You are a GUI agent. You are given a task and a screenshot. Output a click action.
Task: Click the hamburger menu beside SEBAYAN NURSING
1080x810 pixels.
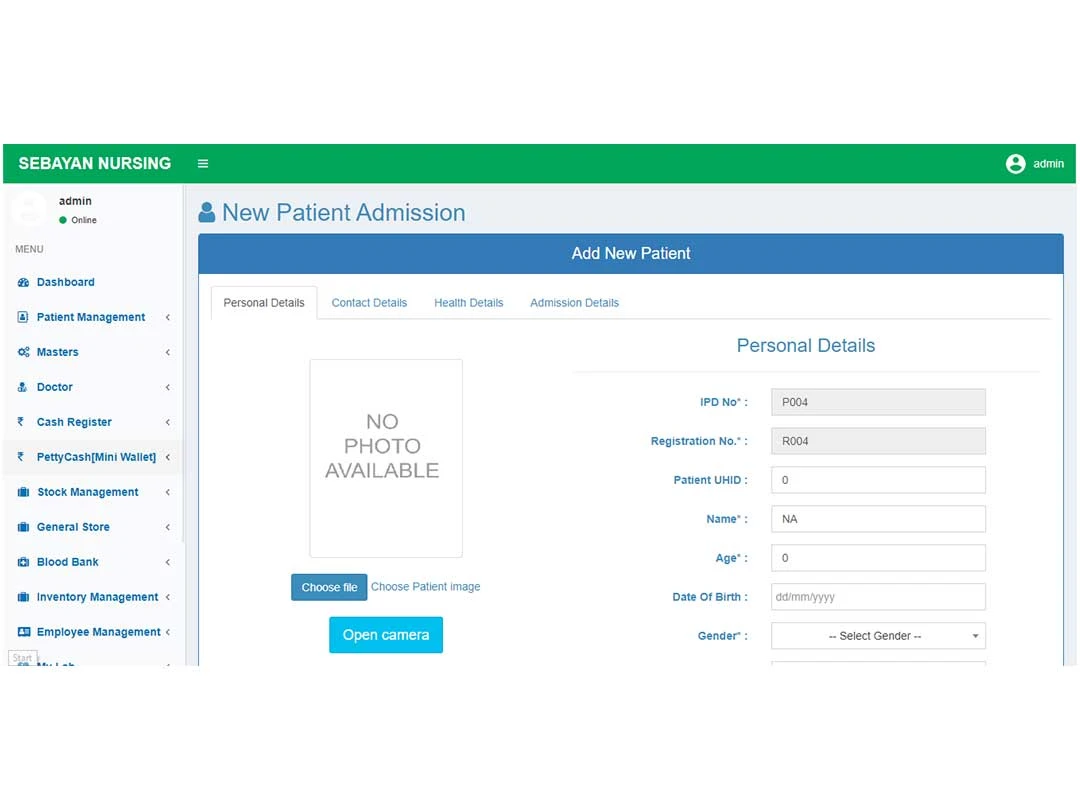tap(203, 163)
